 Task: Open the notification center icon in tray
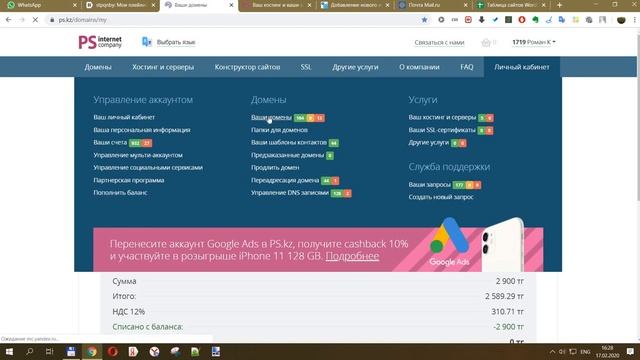[631, 351]
